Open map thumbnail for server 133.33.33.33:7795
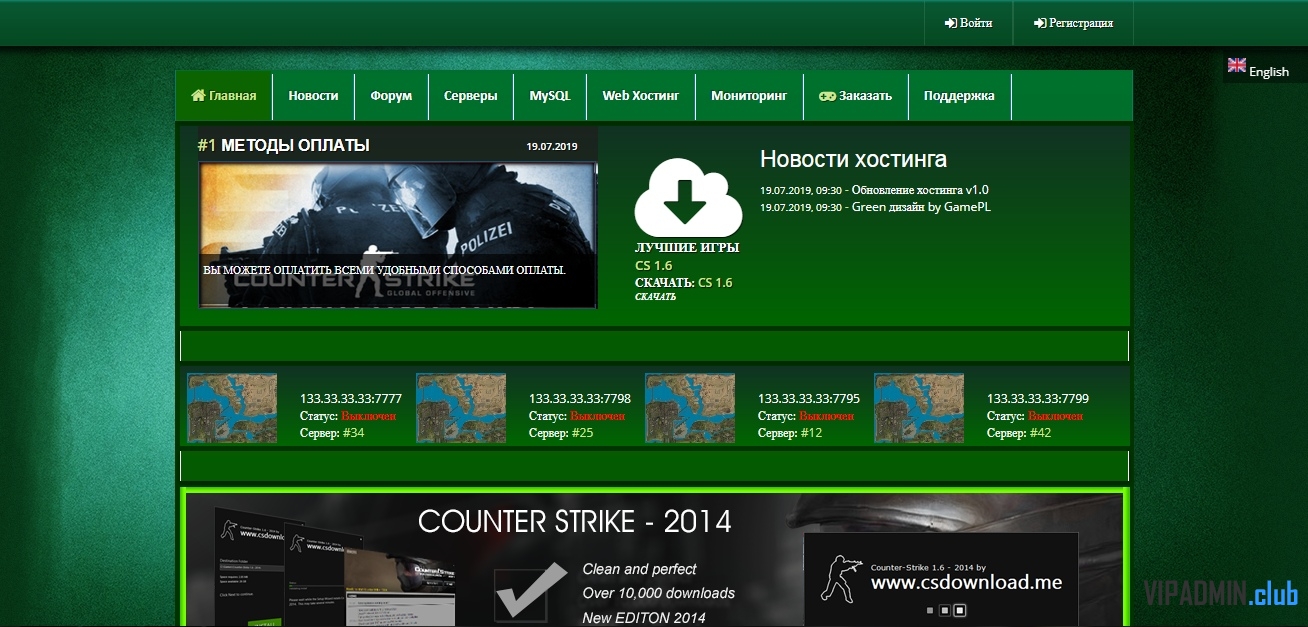The height and width of the screenshot is (627, 1308). pyautogui.click(x=690, y=408)
